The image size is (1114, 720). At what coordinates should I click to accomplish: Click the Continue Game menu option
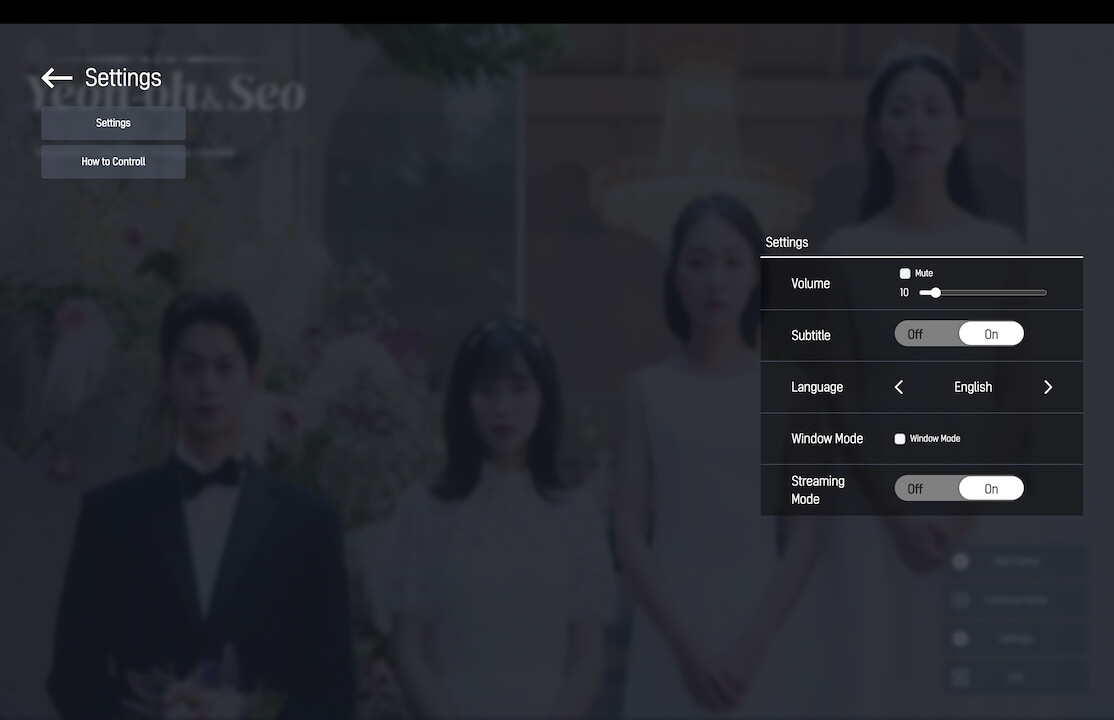pos(1015,599)
